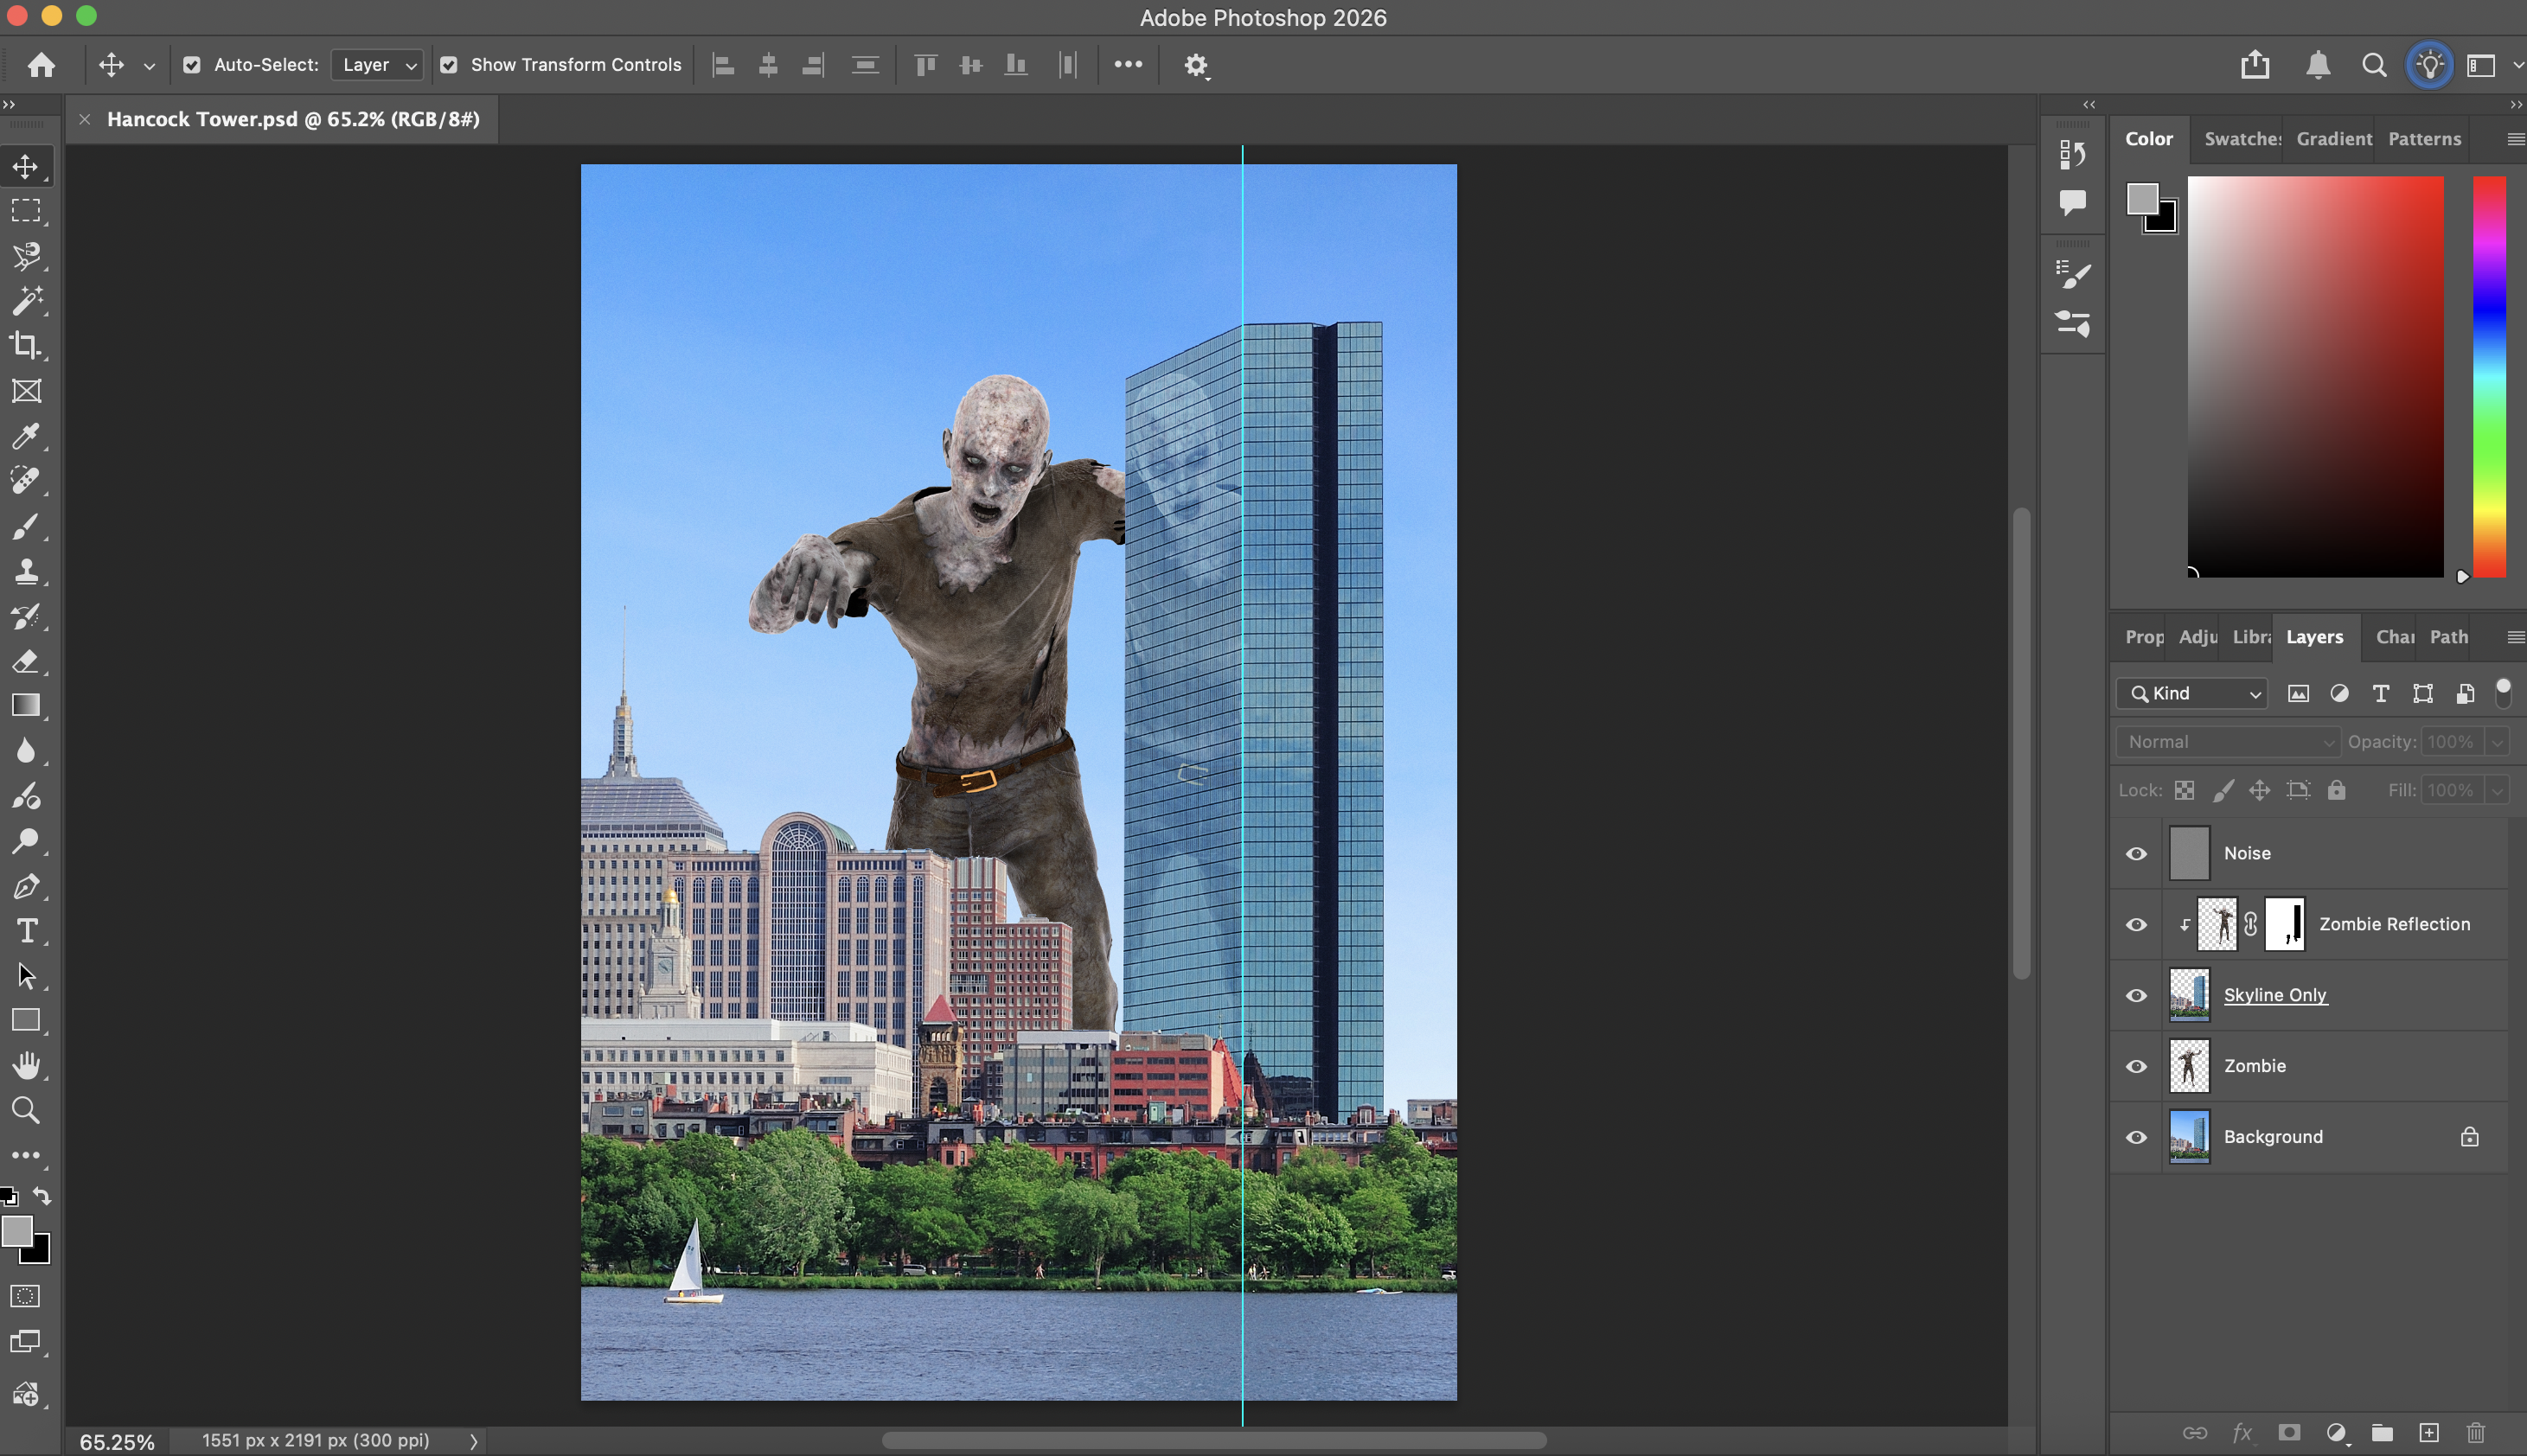Screen dimensions: 2527x1456
Task: Hide the Noise layer visibility eye
Action: [x=2136, y=853]
